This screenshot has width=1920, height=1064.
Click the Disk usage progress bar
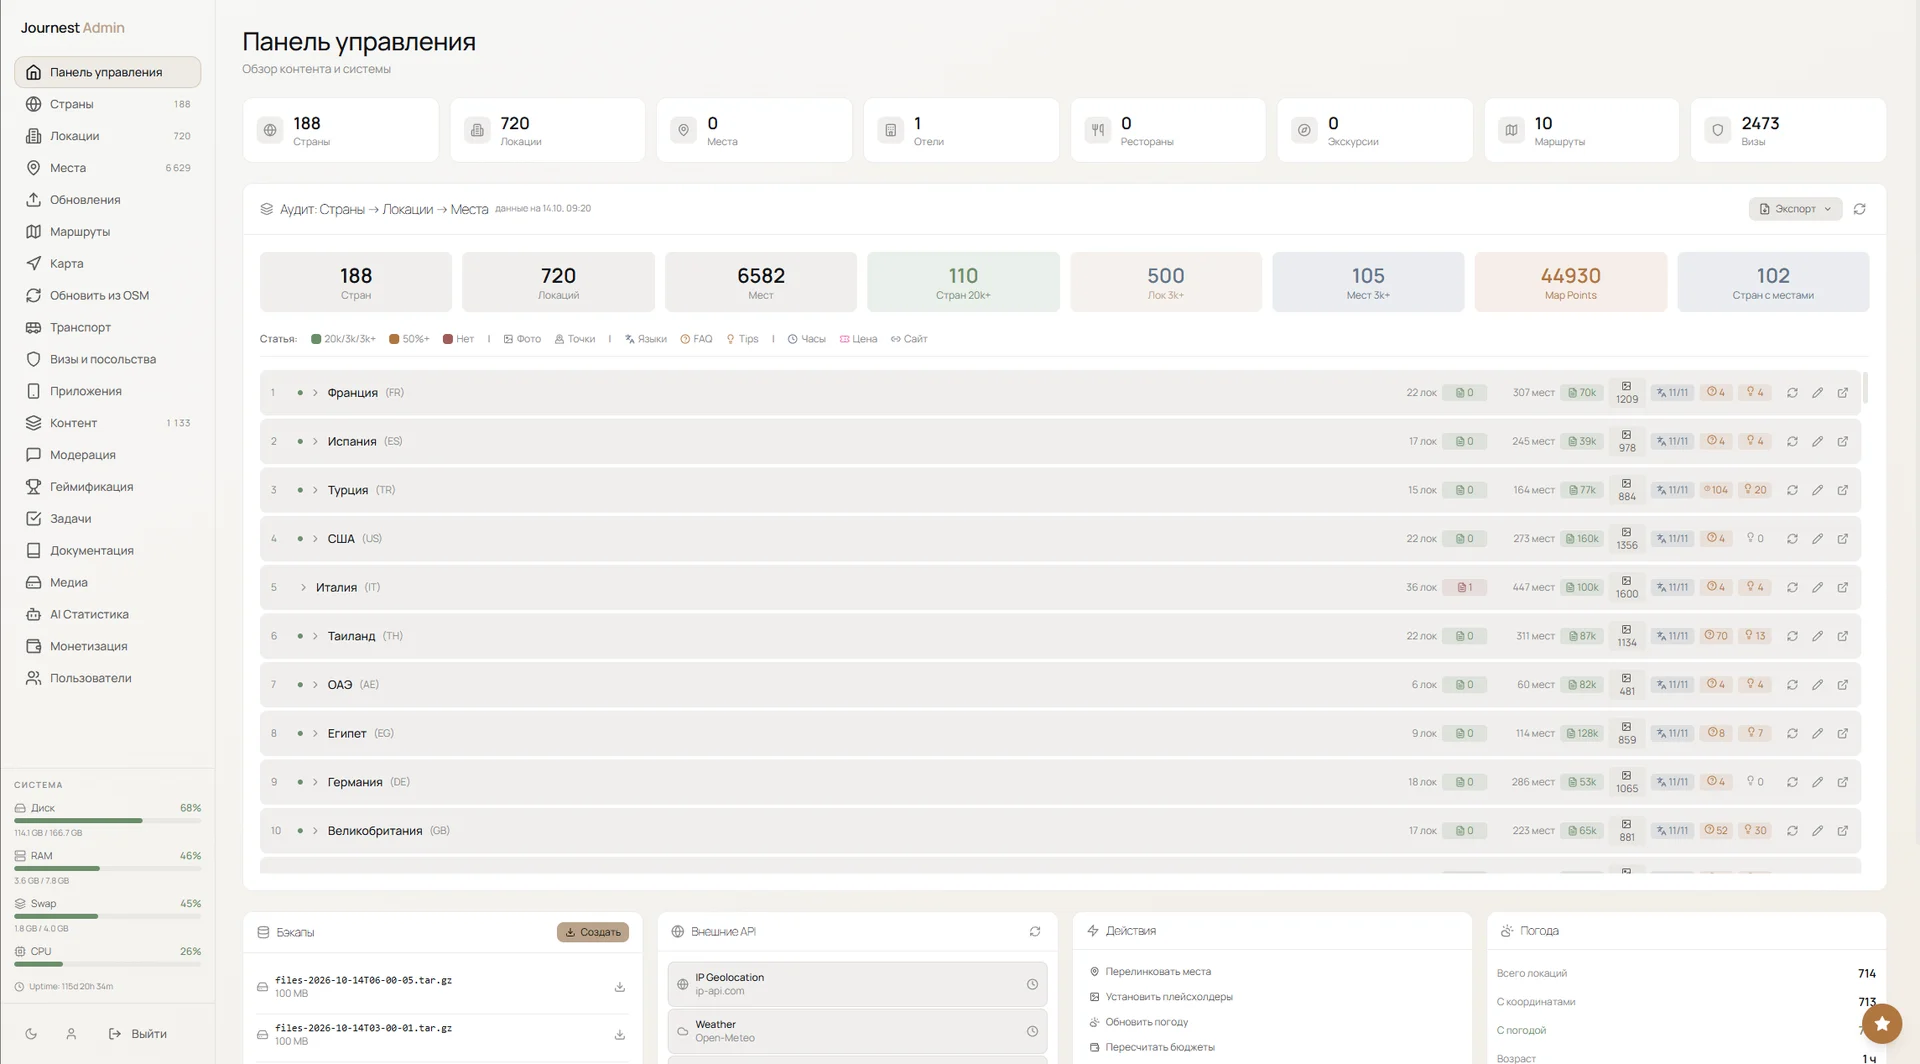point(107,821)
